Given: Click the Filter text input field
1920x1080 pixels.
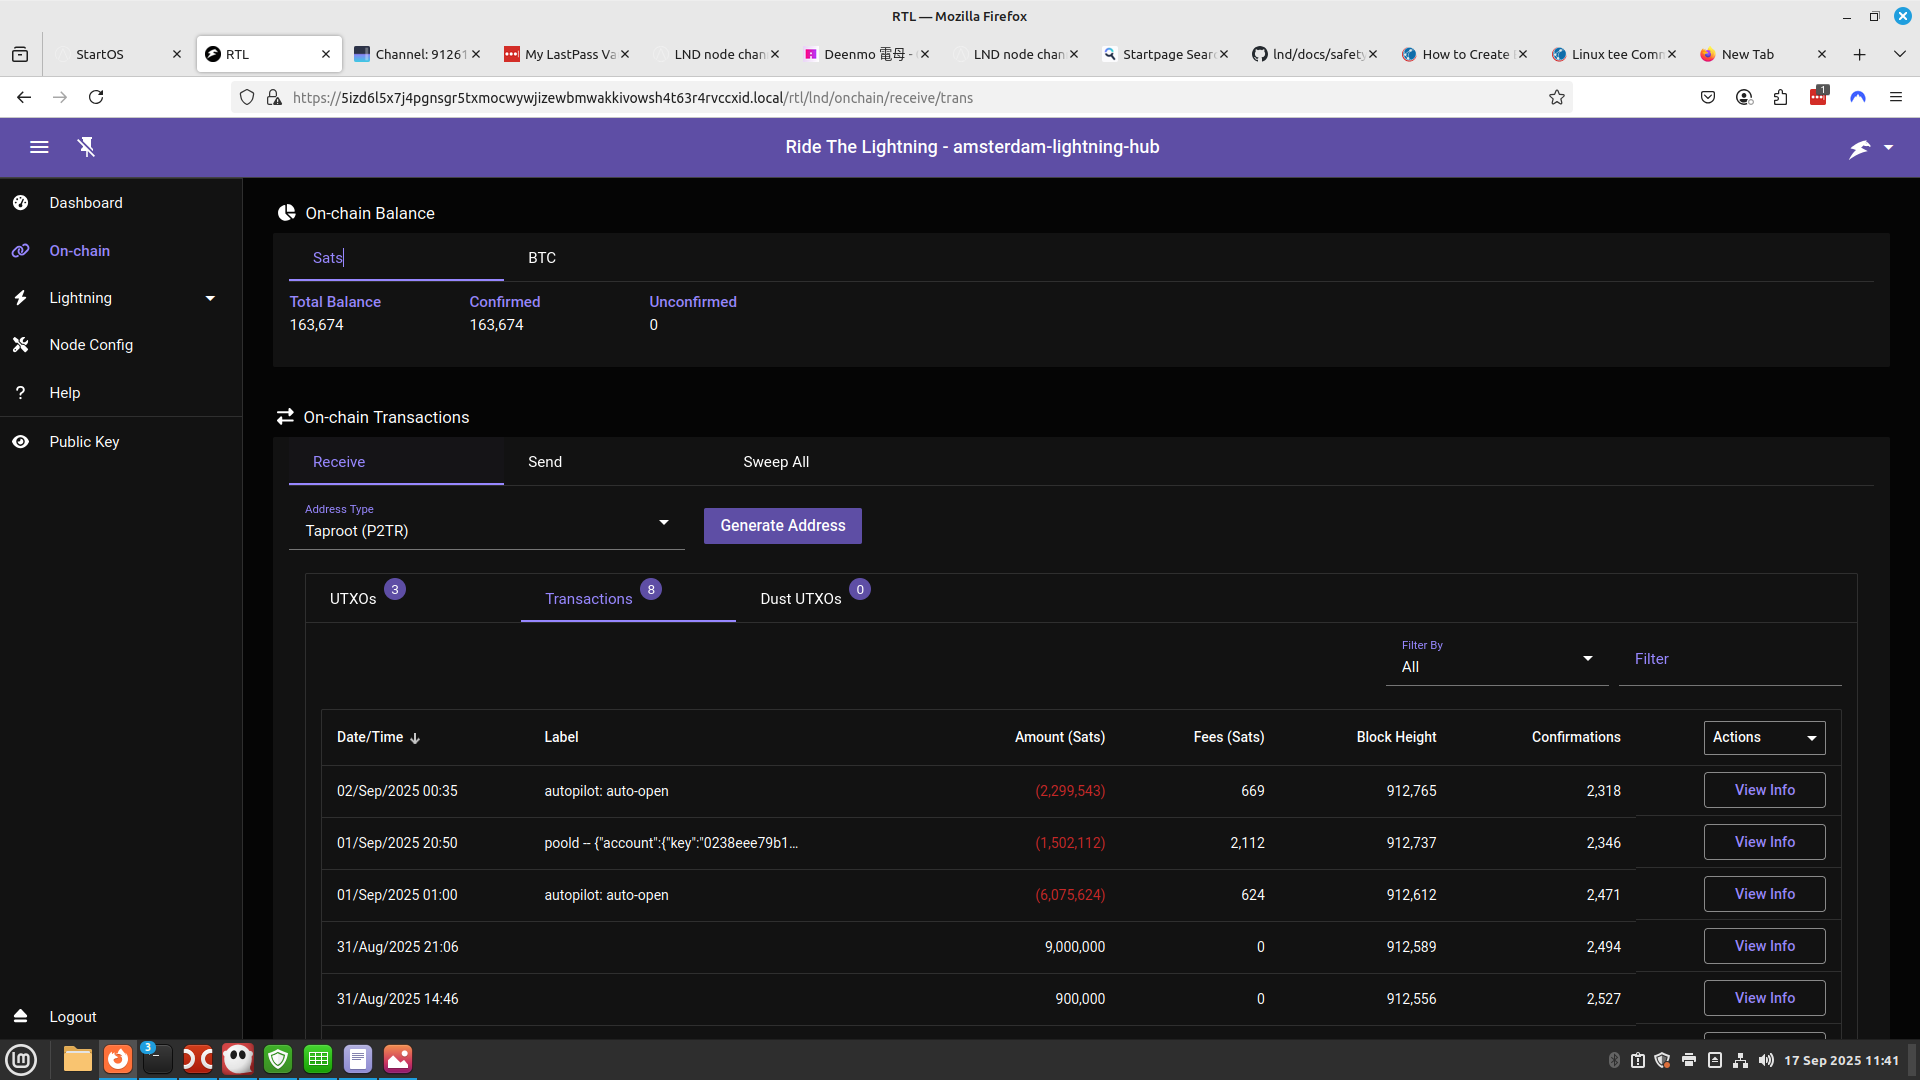Looking at the screenshot, I should (x=1729, y=660).
